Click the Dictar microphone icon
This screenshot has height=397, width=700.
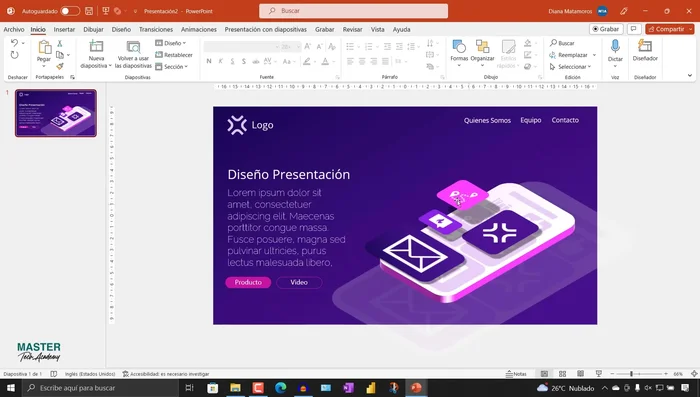click(615, 46)
